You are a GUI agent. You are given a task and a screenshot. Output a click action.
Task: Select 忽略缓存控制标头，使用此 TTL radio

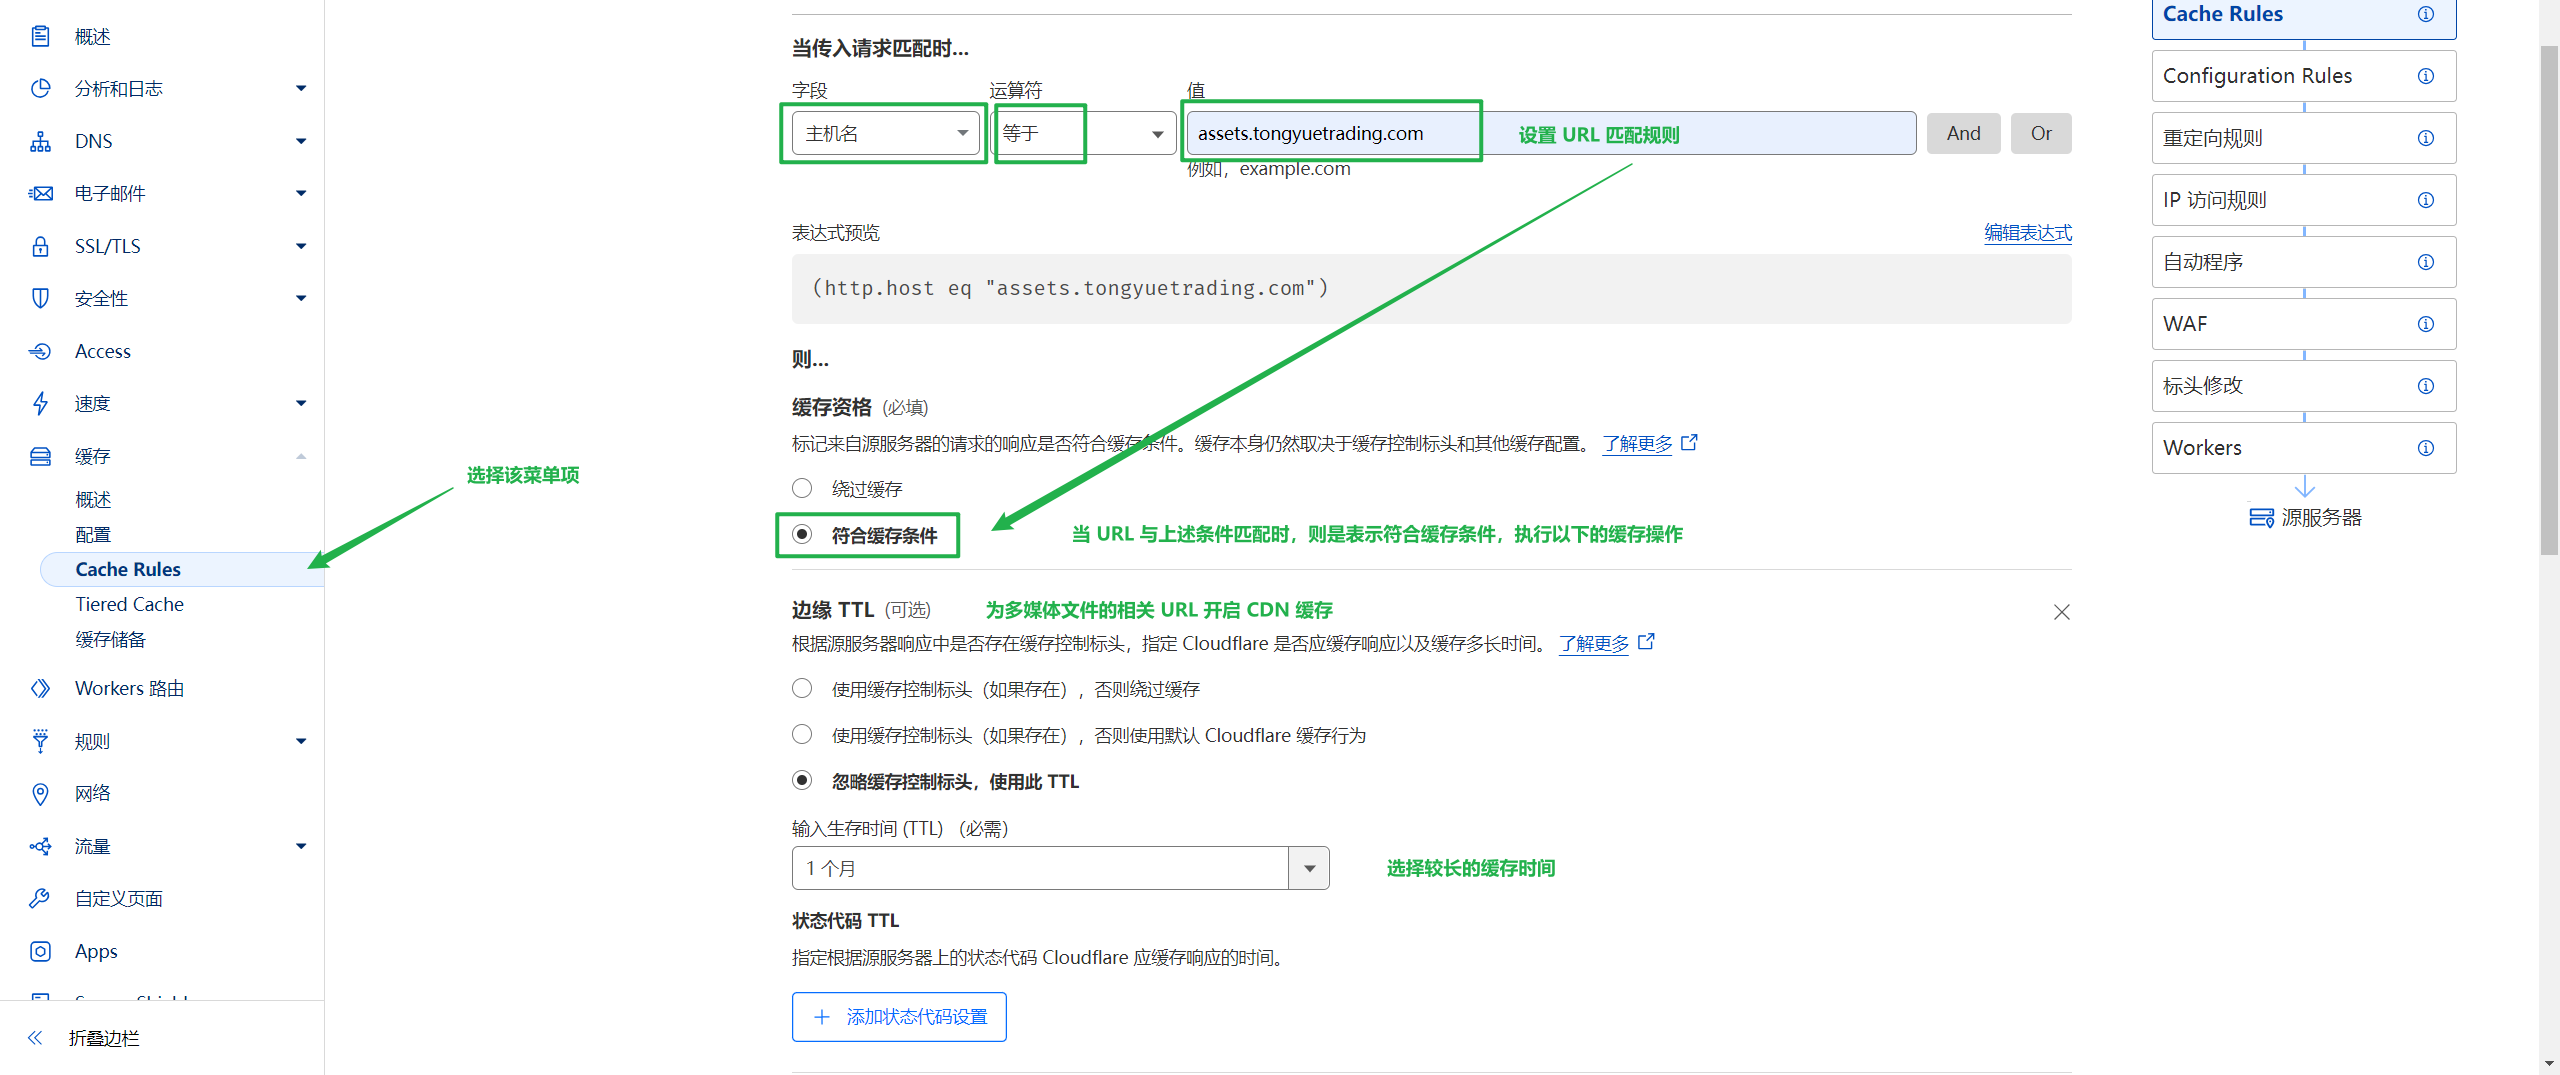[x=802, y=780]
